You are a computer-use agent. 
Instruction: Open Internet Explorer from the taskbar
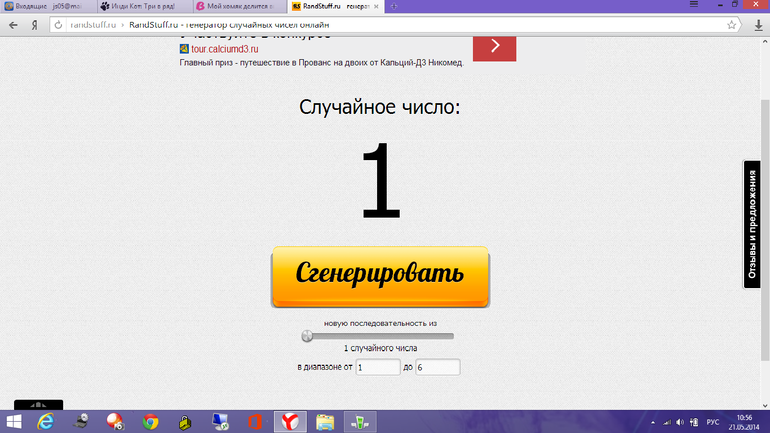tap(46, 422)
